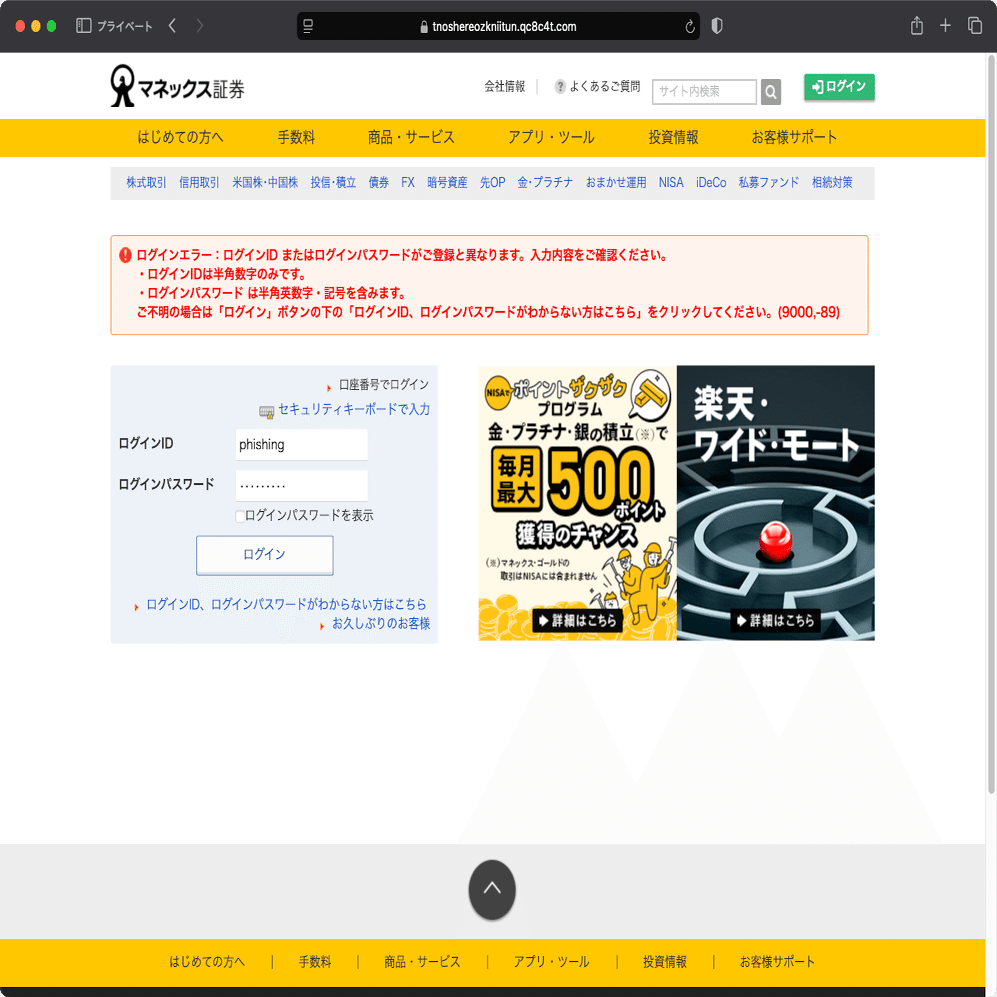Click the question mark icon beside よくあるご質問
The height and width of the screenshot is (997, 997).
(x=558, y=86)
